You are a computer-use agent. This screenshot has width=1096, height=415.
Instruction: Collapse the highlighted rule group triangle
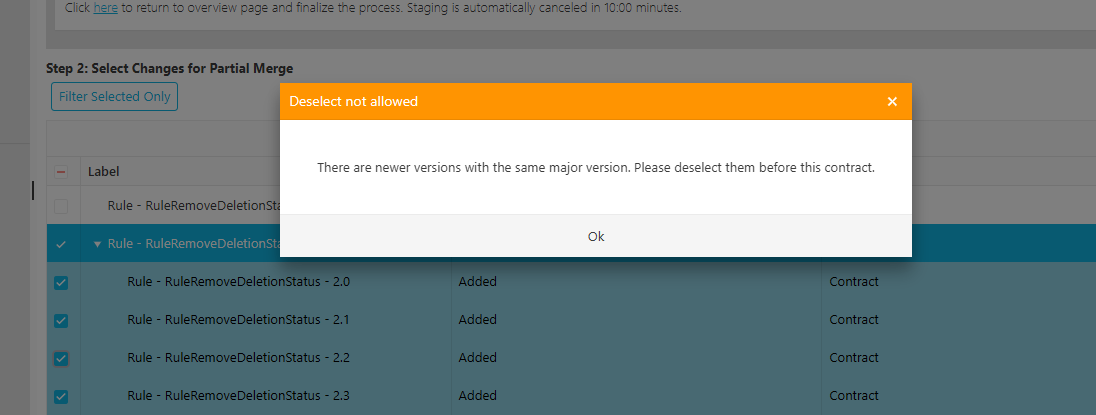(97, 244)
